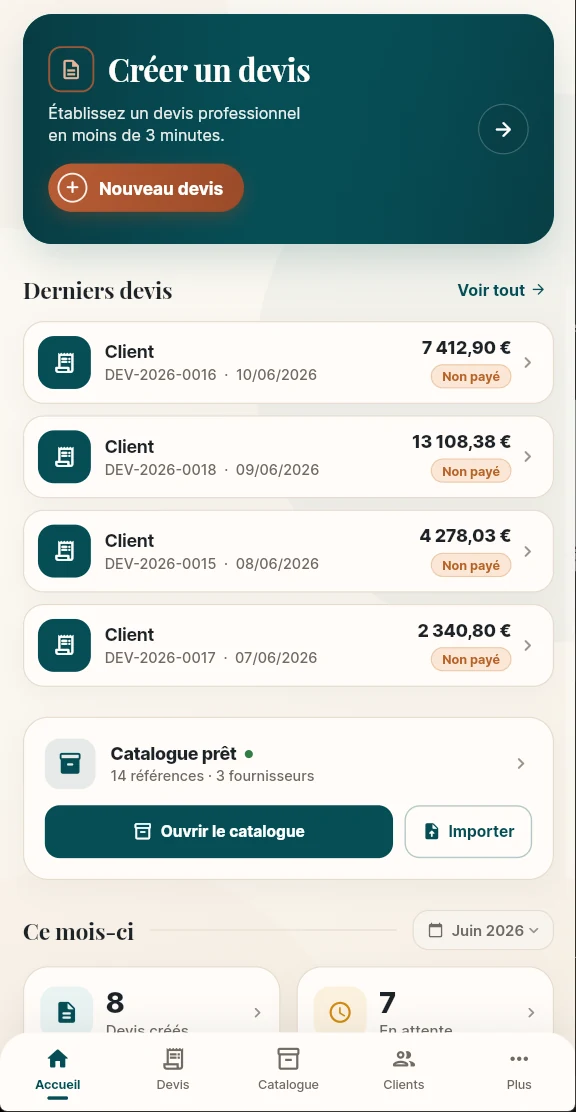Click the Importer button
Image resolution: width=576 pixels, height=1112 pixels.
click(x=468, y=832)
